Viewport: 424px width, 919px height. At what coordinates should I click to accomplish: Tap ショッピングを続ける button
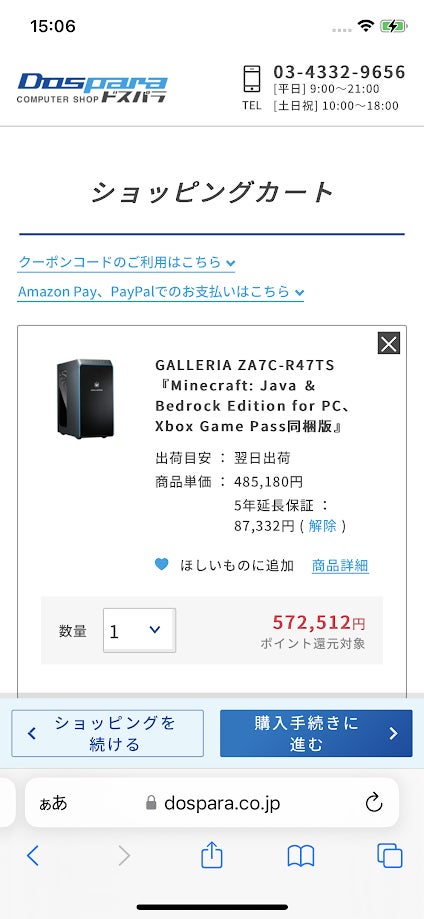coord(107,733)
